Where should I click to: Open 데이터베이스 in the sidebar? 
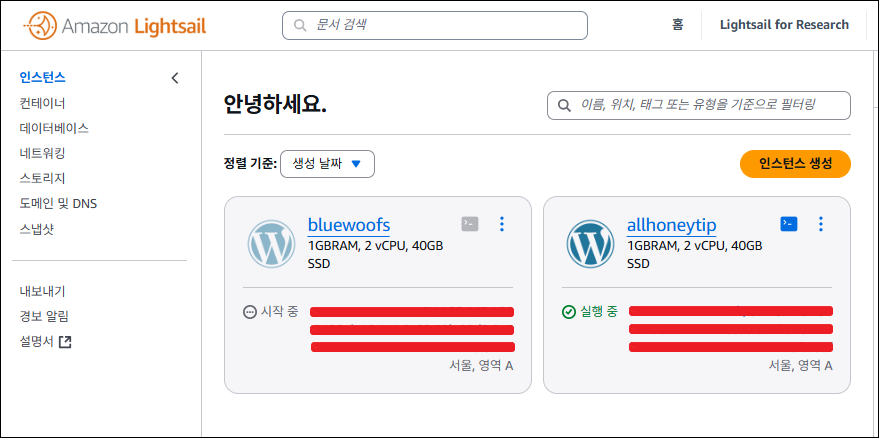(54, 128)
